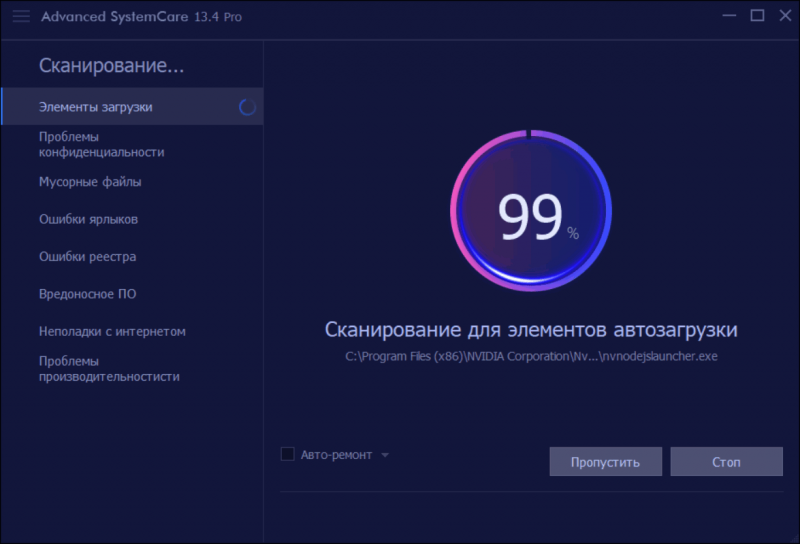Click the nvnodejslauncher.exe file path text
800x544 pixels.
coord(531,356)
